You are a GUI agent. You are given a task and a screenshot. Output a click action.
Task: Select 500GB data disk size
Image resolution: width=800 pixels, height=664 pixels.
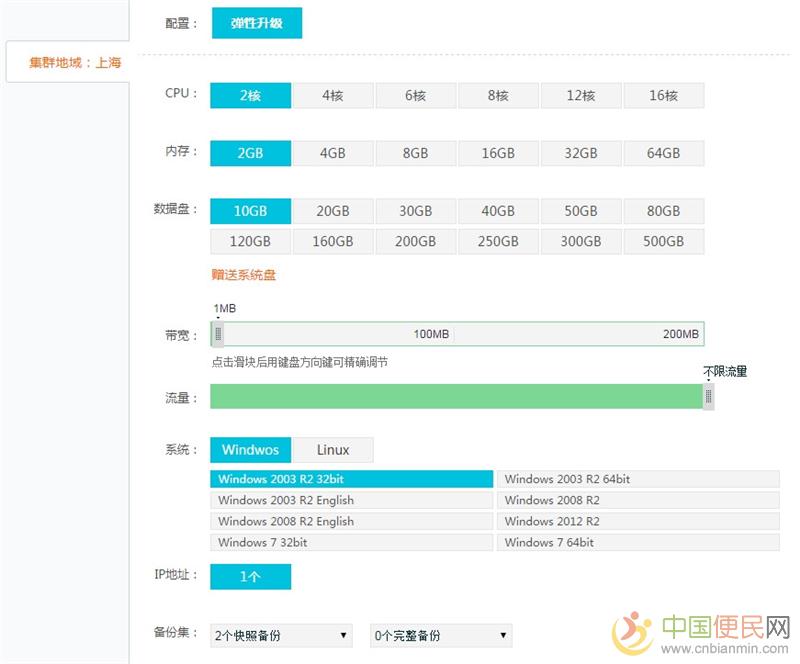coord(663,241)
